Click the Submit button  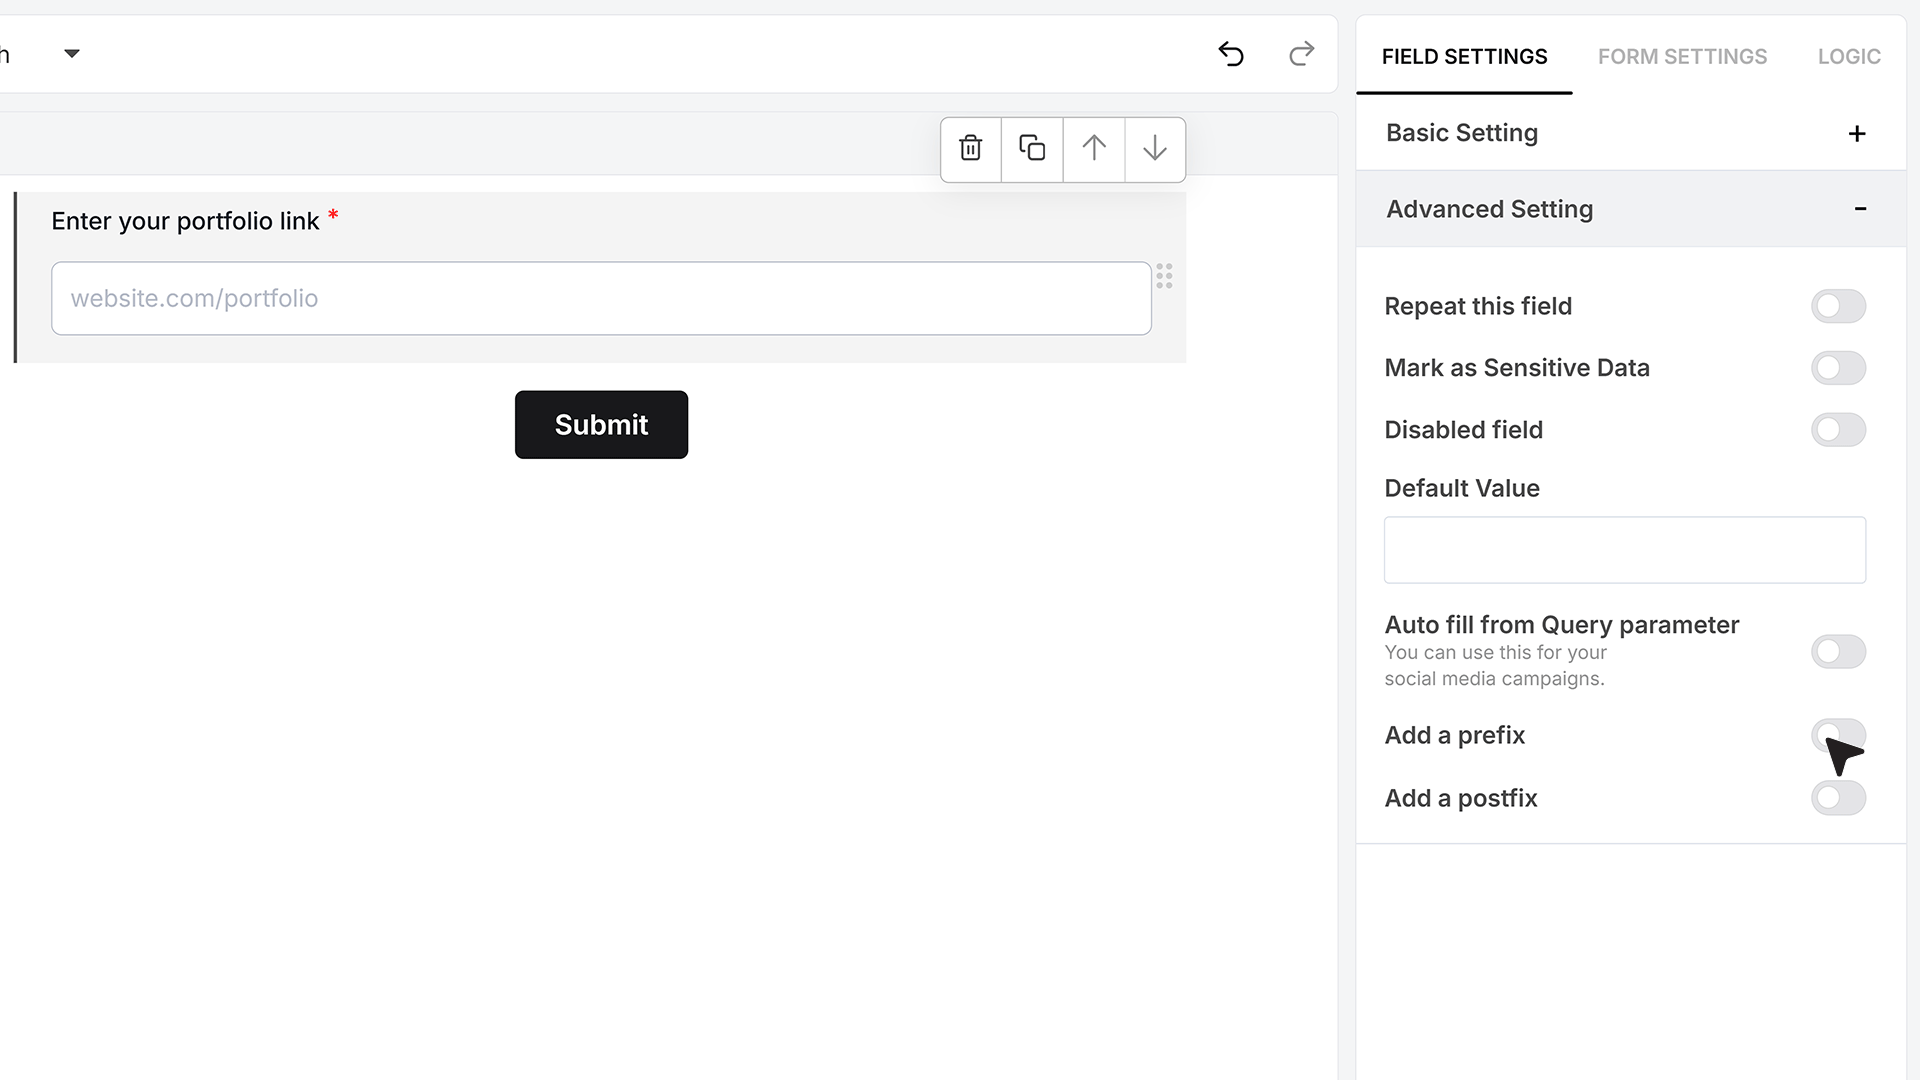point(601,425)
